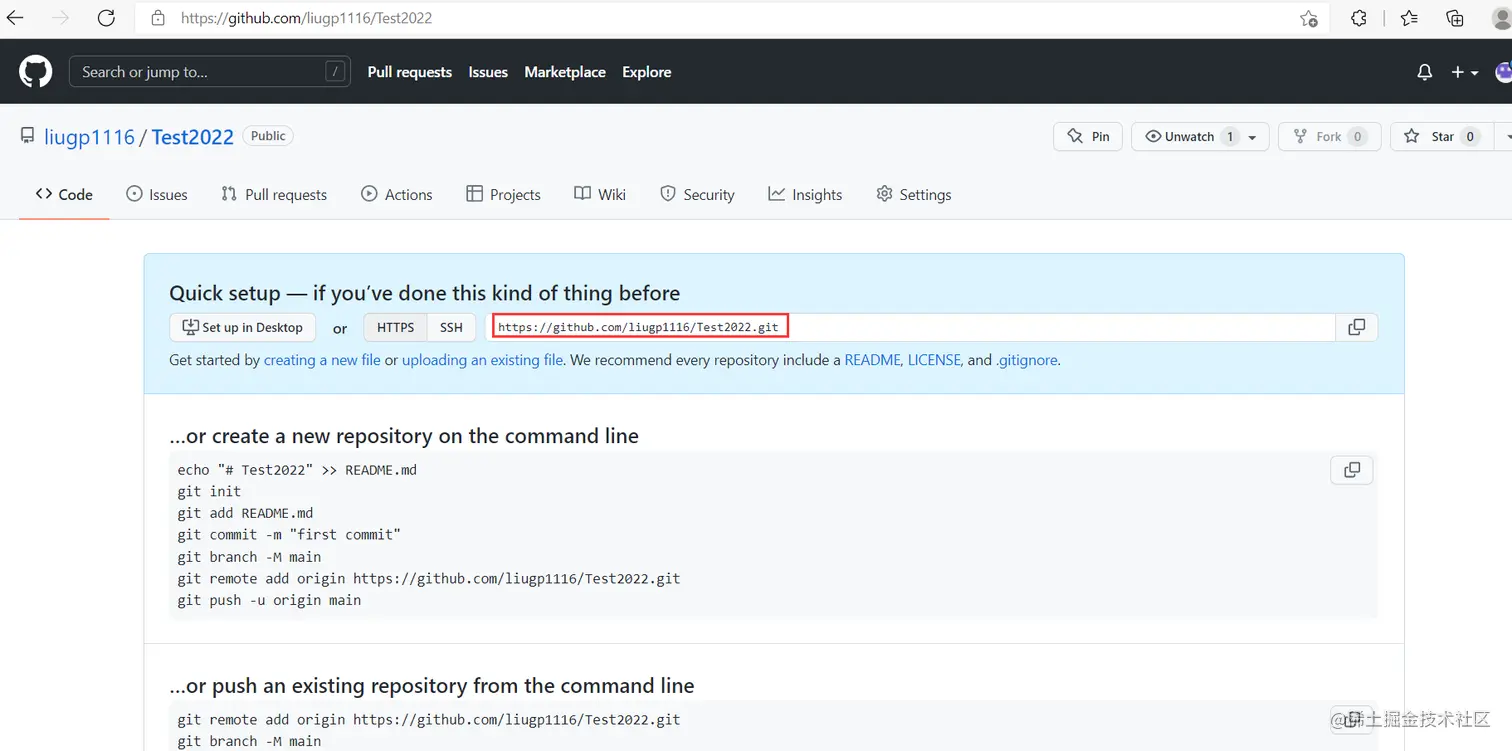Click 'git commit -m "first commit"' line
This screenshot has height=751, width=1512.
(x=289, y=535)
